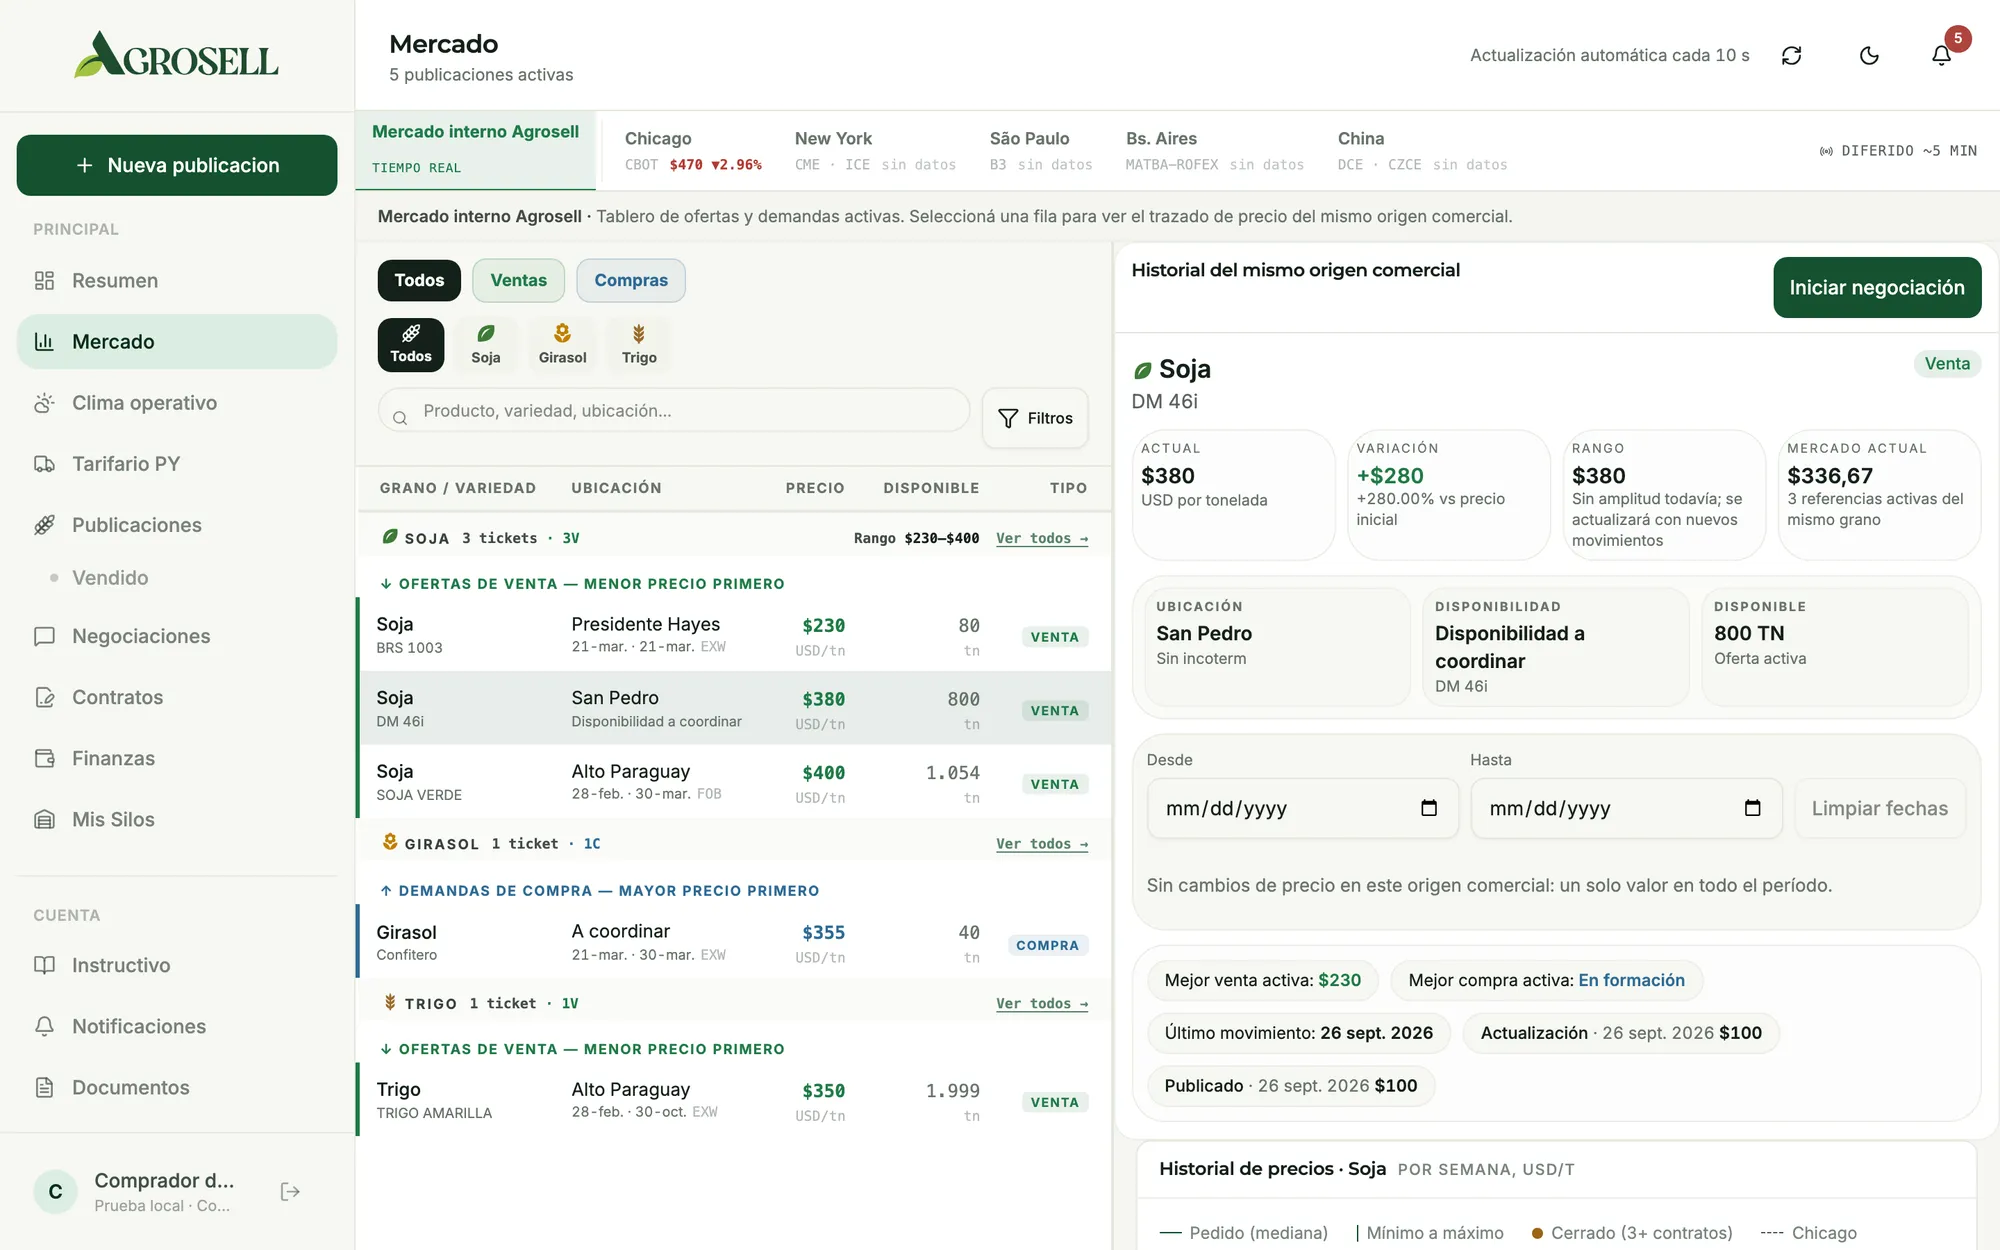Screen dimensions: 2000x1250
Task: Select the Girasol grain filter icon
Action: click(x=562, y=345)
